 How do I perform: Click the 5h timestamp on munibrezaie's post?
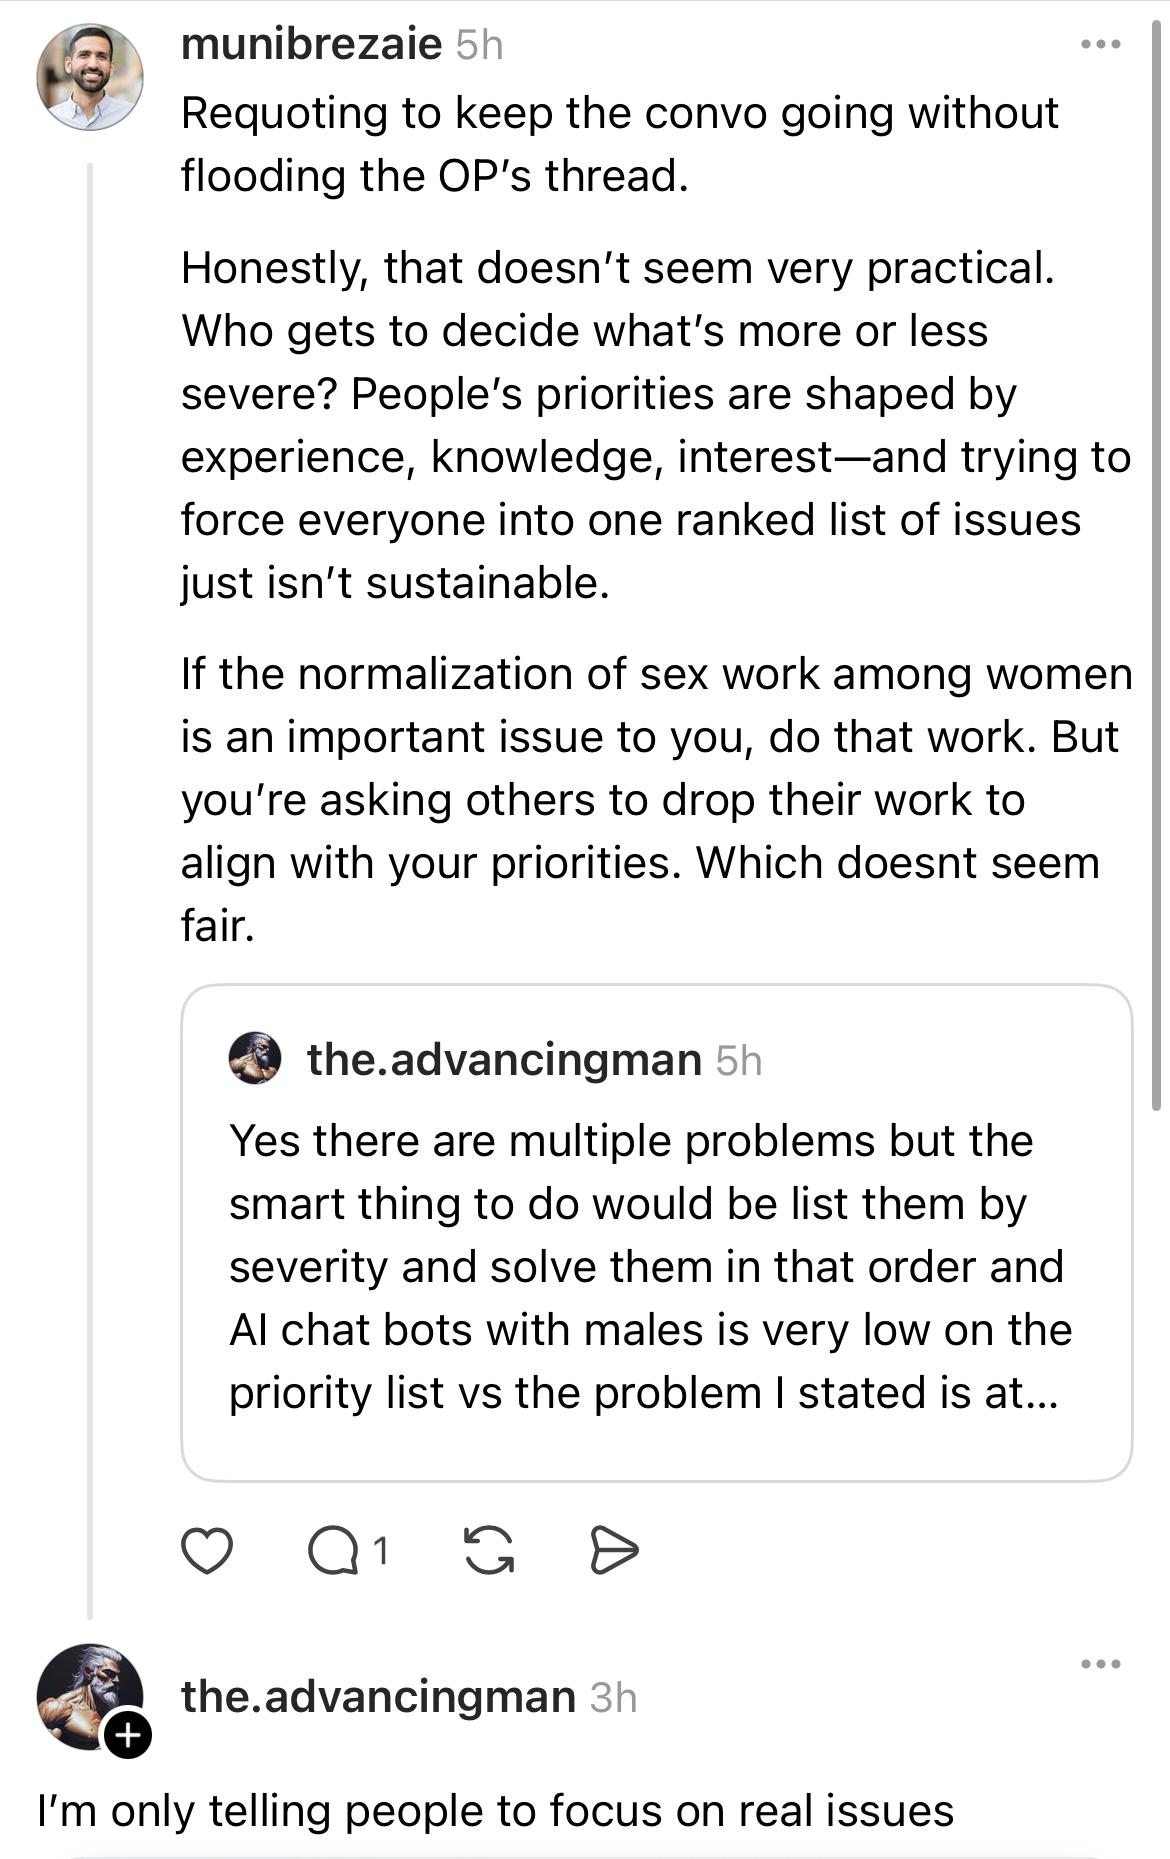click(x=479, y=46)
